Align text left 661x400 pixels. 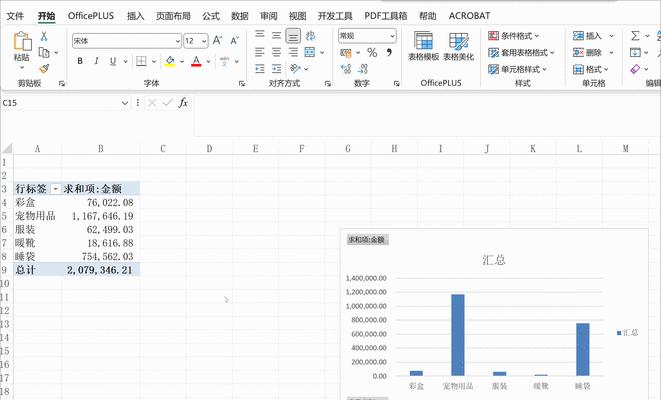pyautogui.click(x=260, y=52)
